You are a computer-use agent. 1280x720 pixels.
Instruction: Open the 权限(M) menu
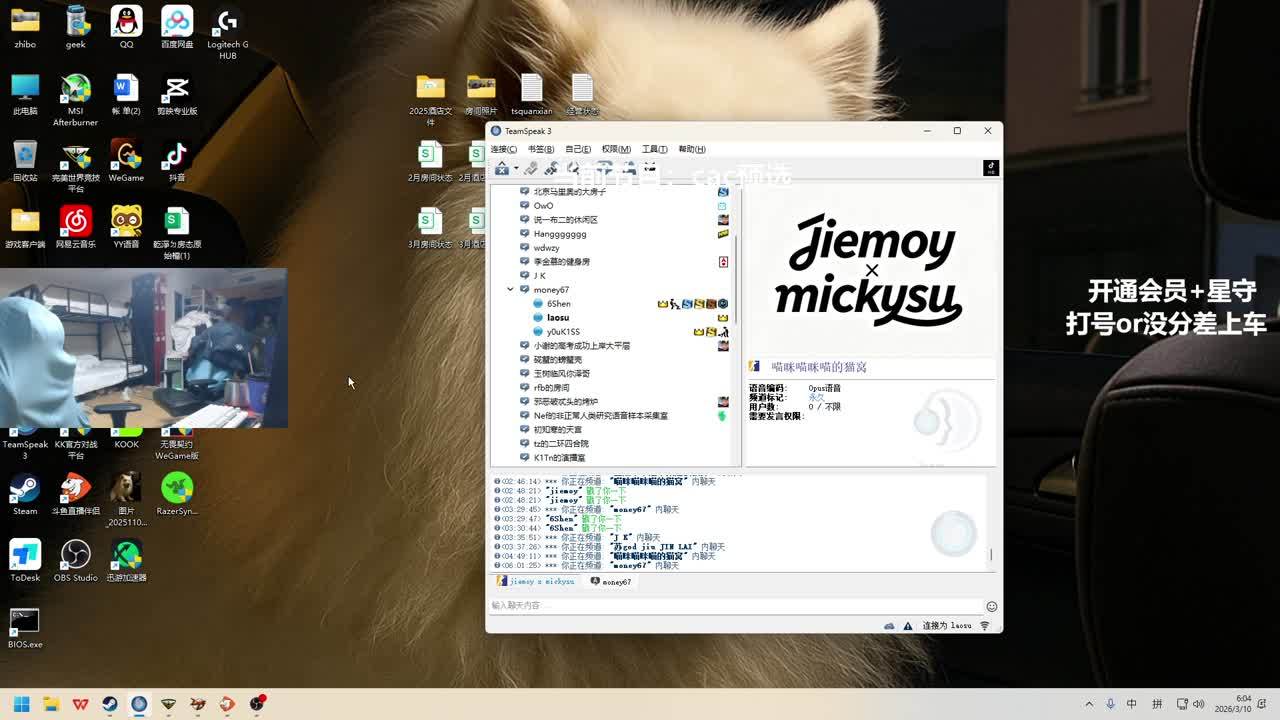click(x=616, y=149)
